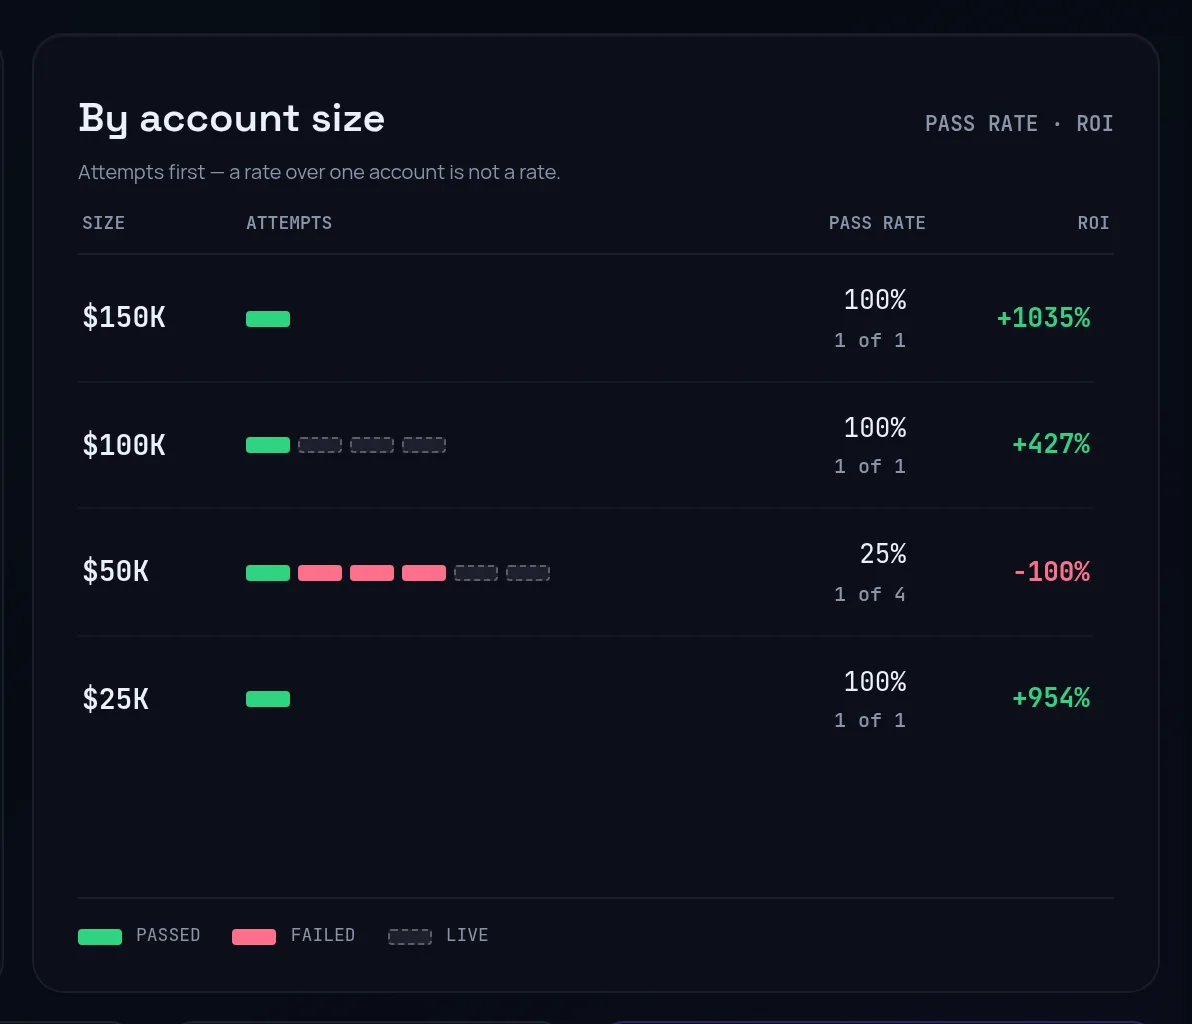The height and width of the screenshot is (1024, 1192).
Task: Select the $50K size label
Action: [116, 571]
